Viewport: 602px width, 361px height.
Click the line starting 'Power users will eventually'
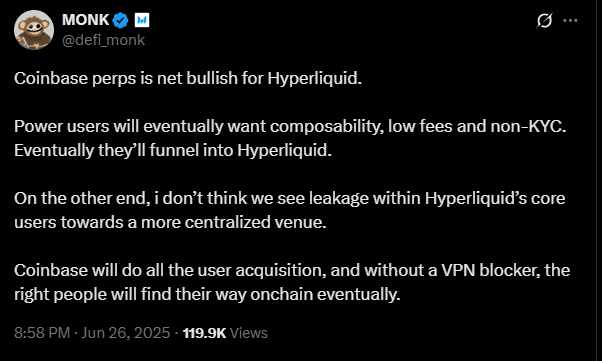(x=290, y=126)
